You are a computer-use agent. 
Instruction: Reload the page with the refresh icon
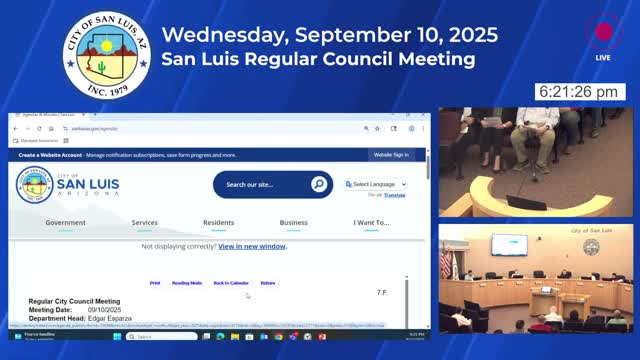tap(39, 129)
